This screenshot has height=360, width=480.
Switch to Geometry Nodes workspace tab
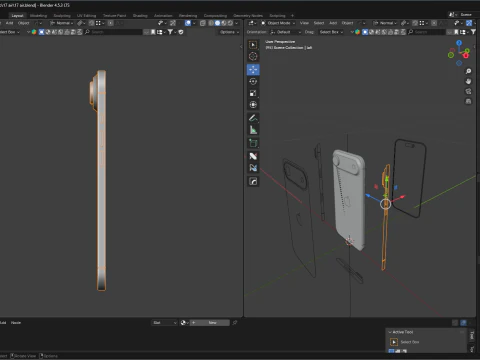248,16
